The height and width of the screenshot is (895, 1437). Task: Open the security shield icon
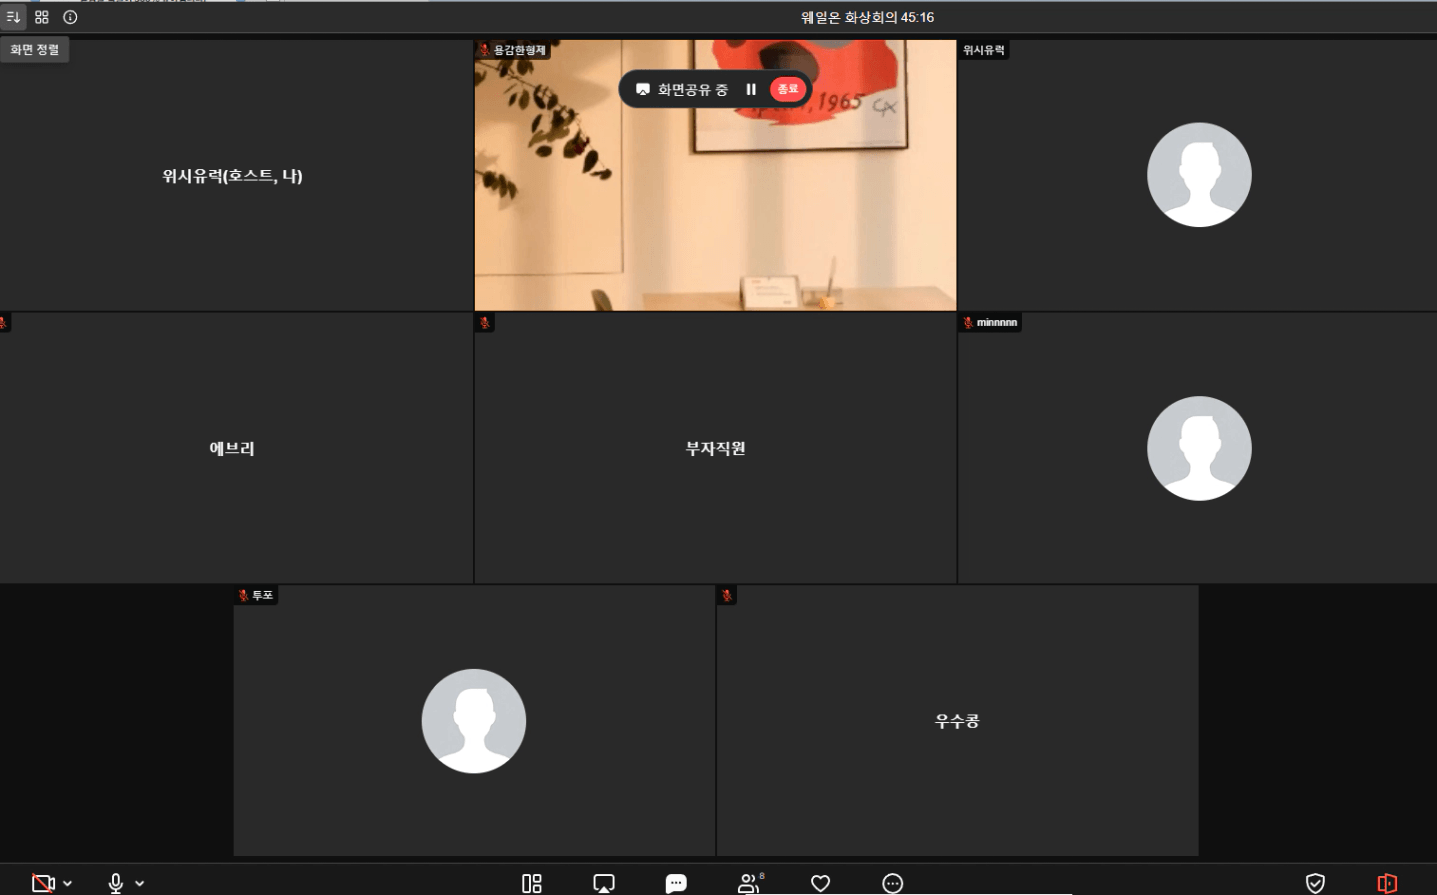(x=1315, y=883)
